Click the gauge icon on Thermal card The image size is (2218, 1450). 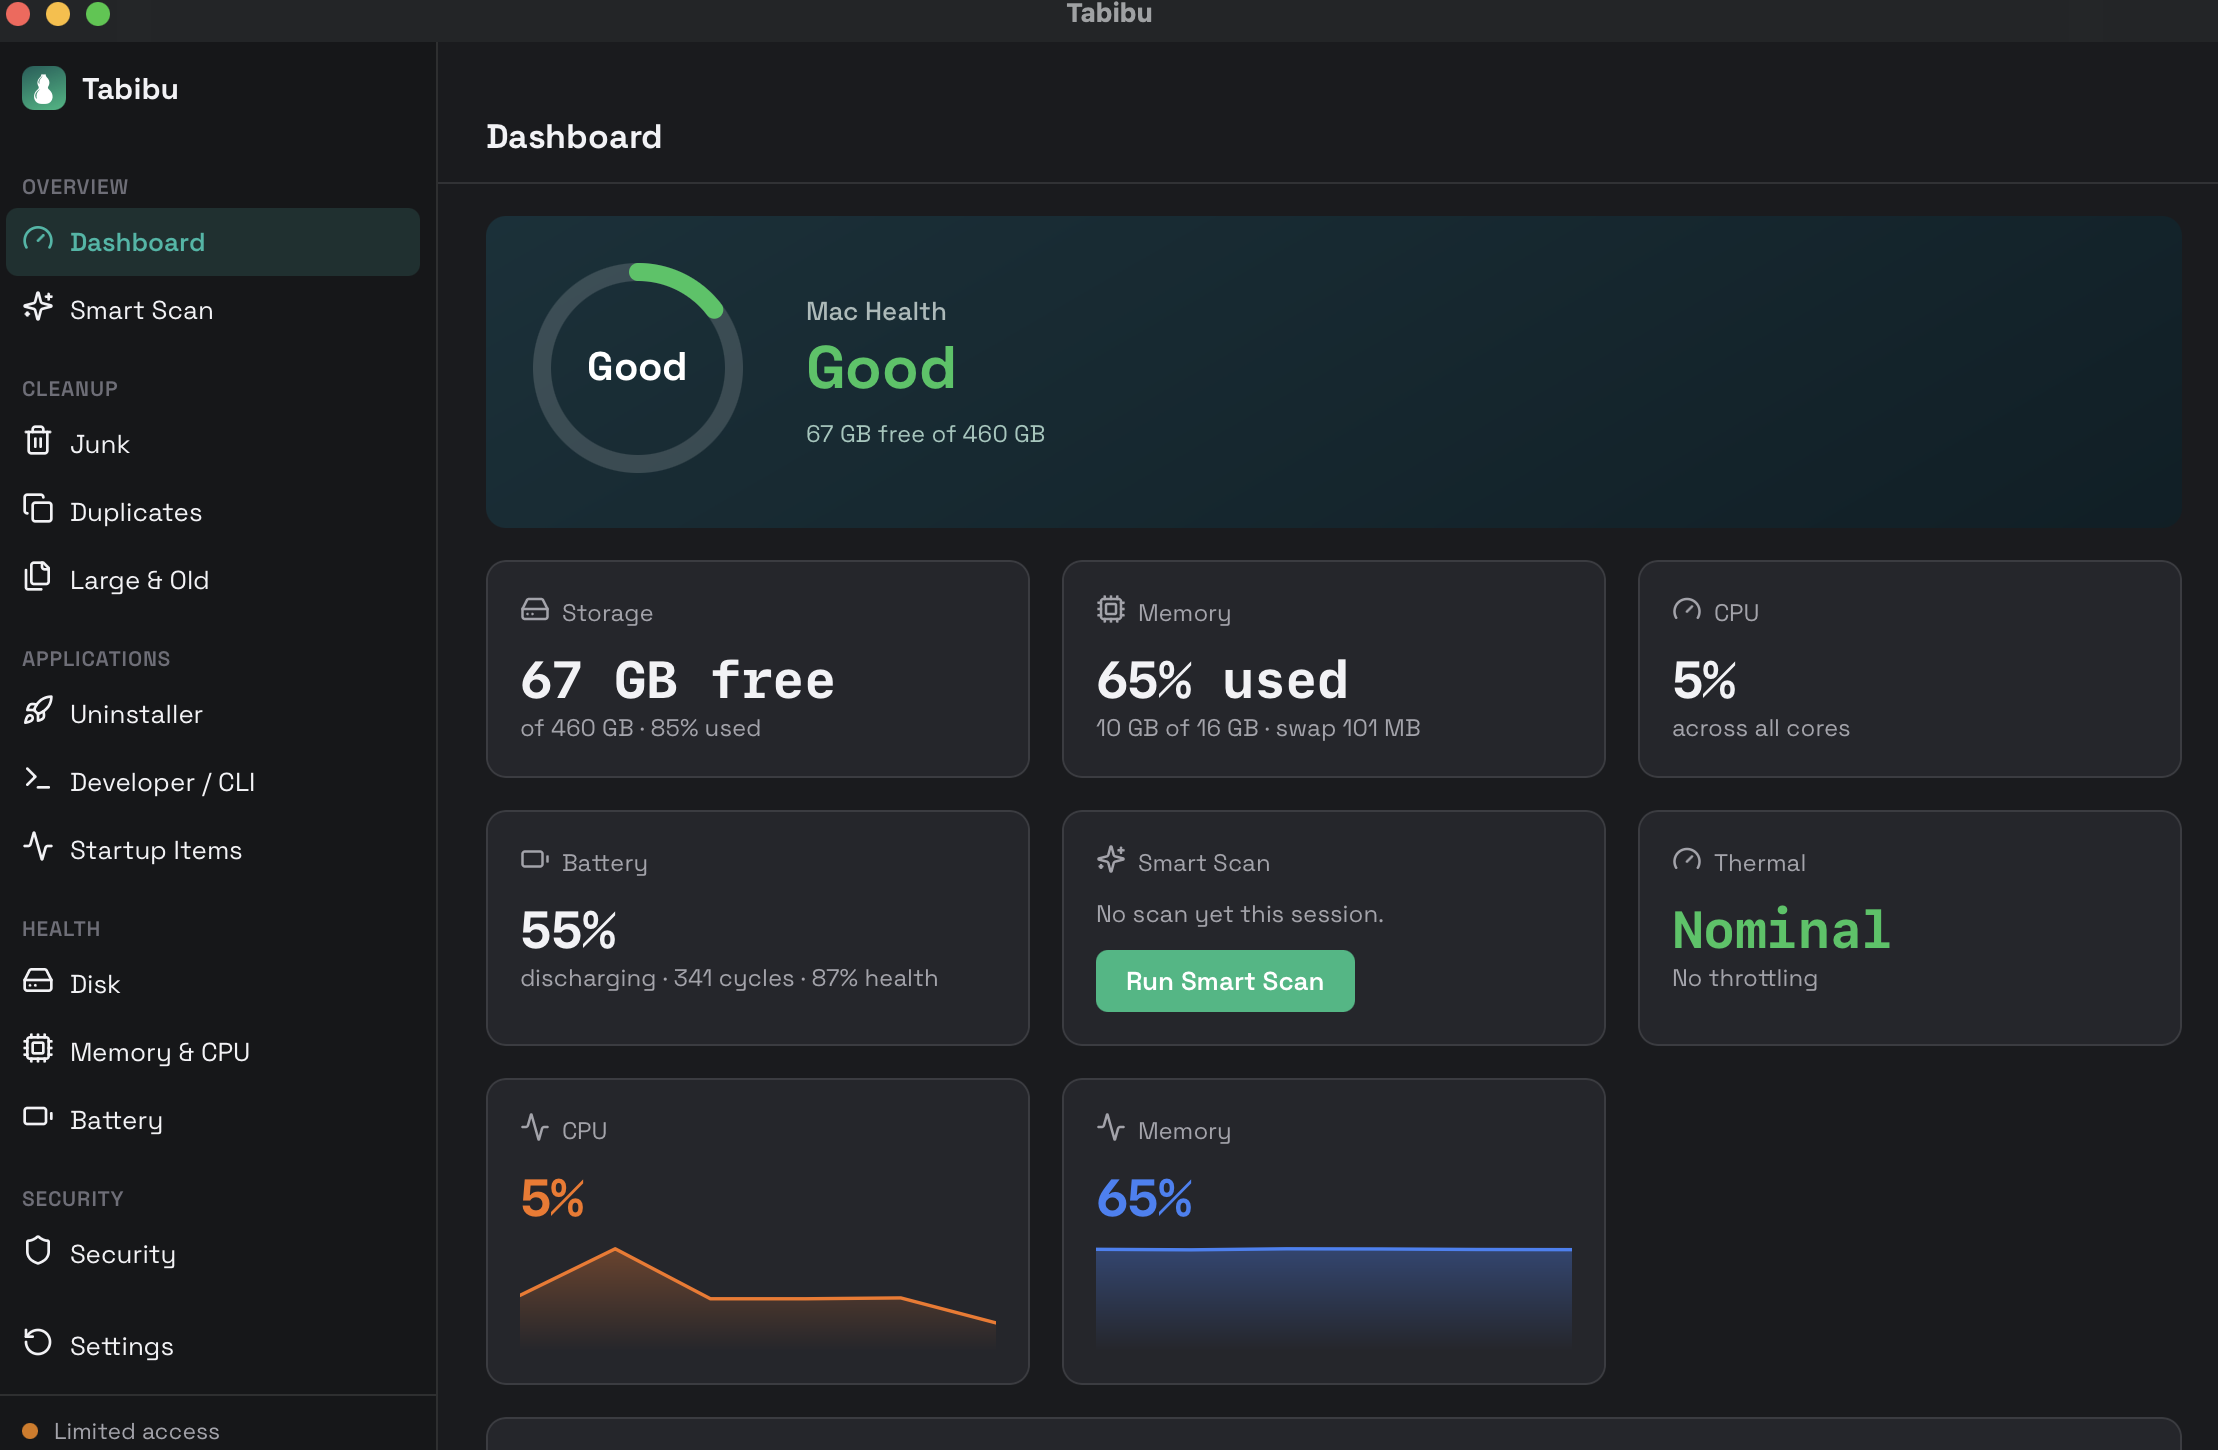point(1687,860)
